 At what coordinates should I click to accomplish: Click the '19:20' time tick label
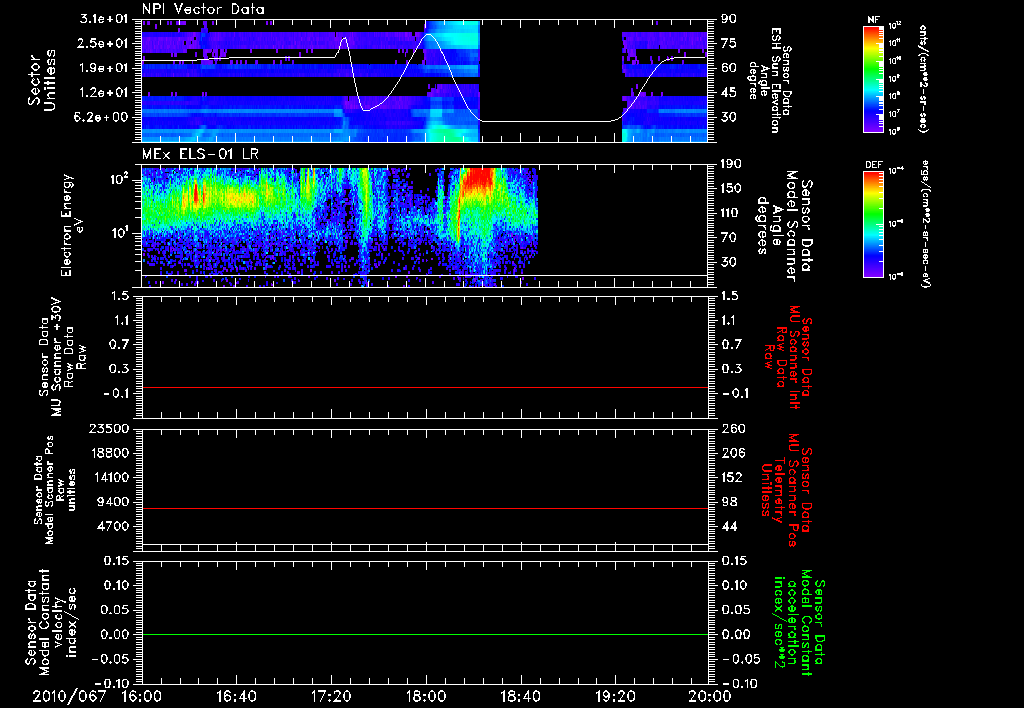[615, 696]
